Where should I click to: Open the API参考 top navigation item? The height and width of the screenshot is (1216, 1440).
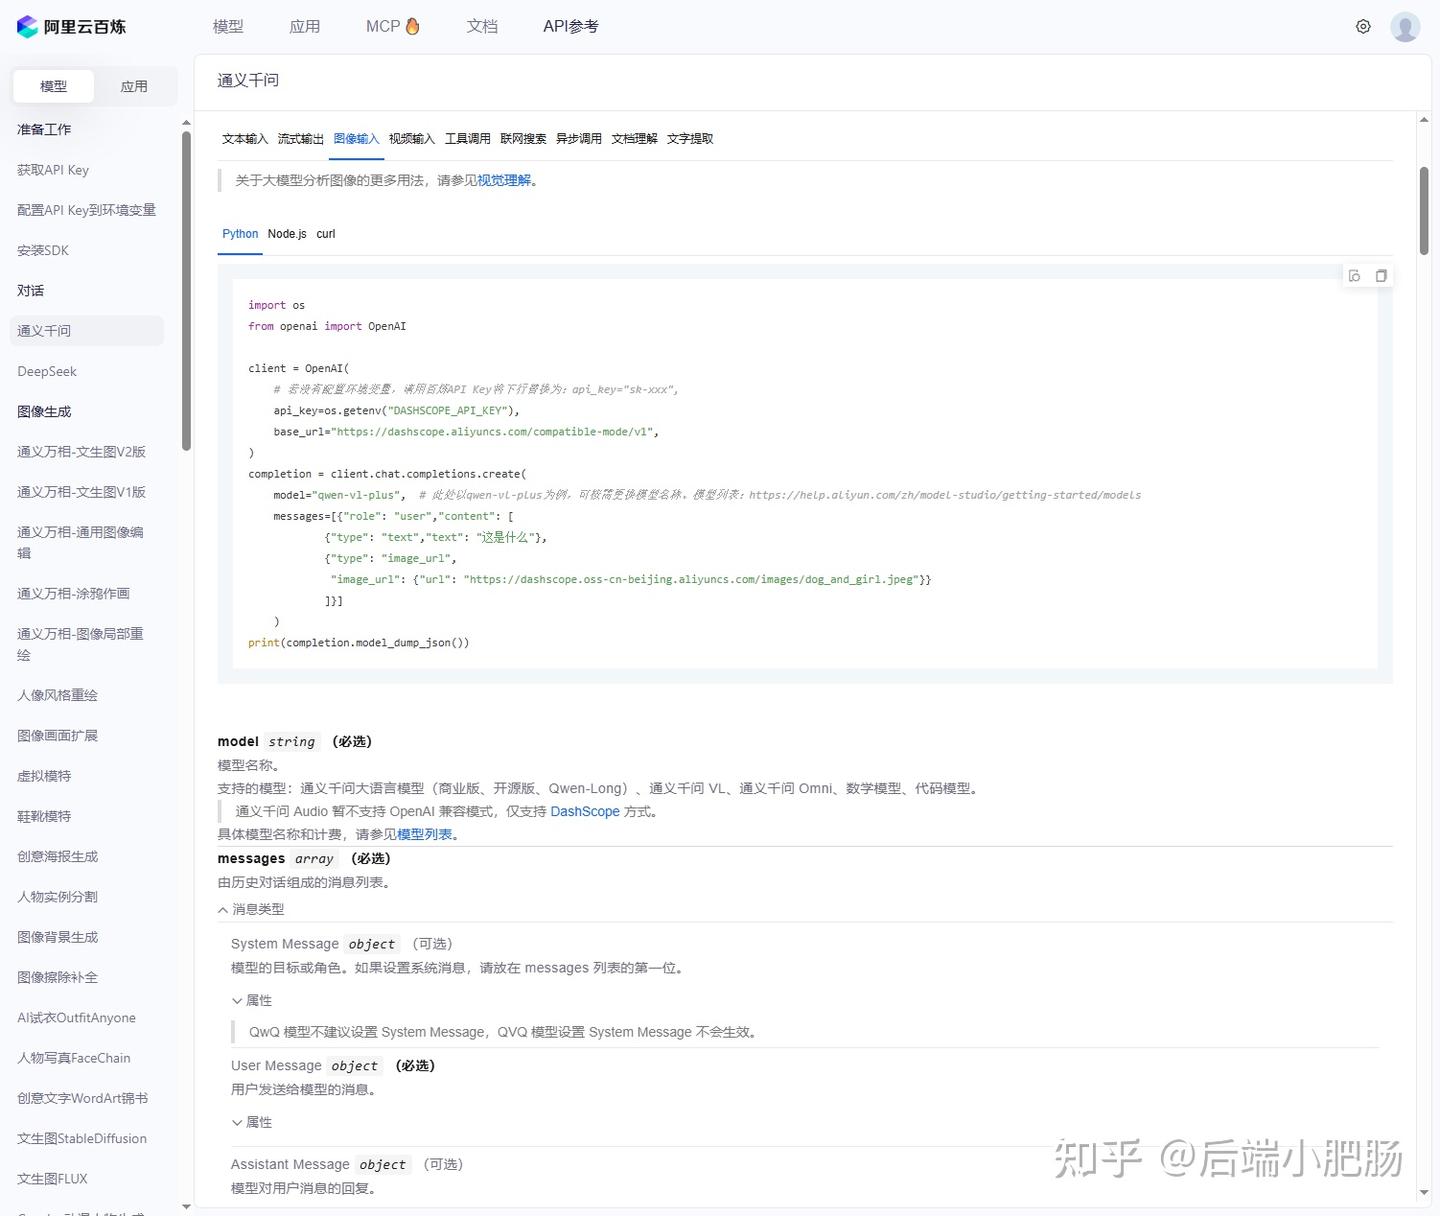point(571,27)
